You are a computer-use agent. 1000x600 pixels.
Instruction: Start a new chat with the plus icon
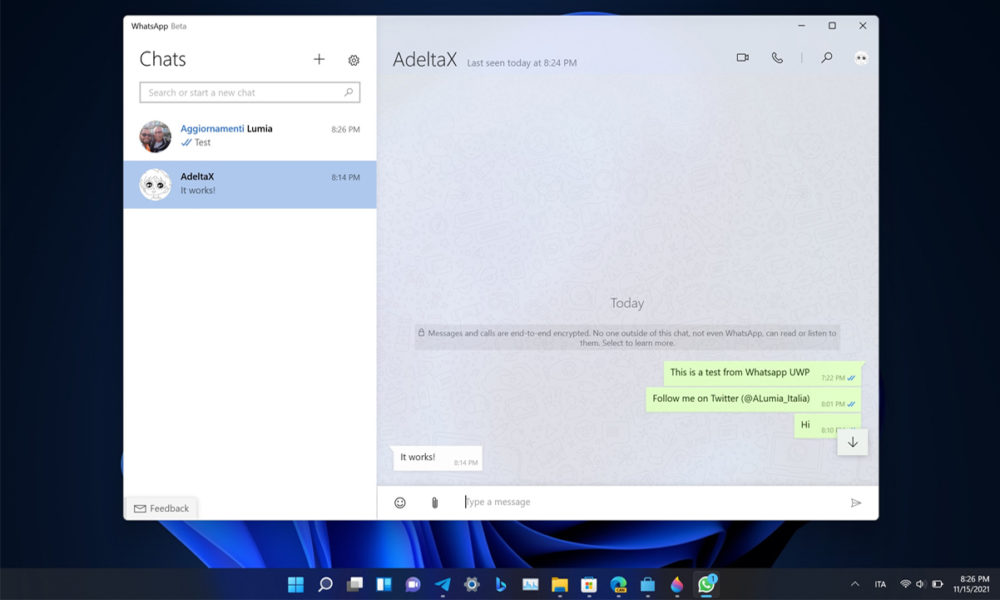319,59
